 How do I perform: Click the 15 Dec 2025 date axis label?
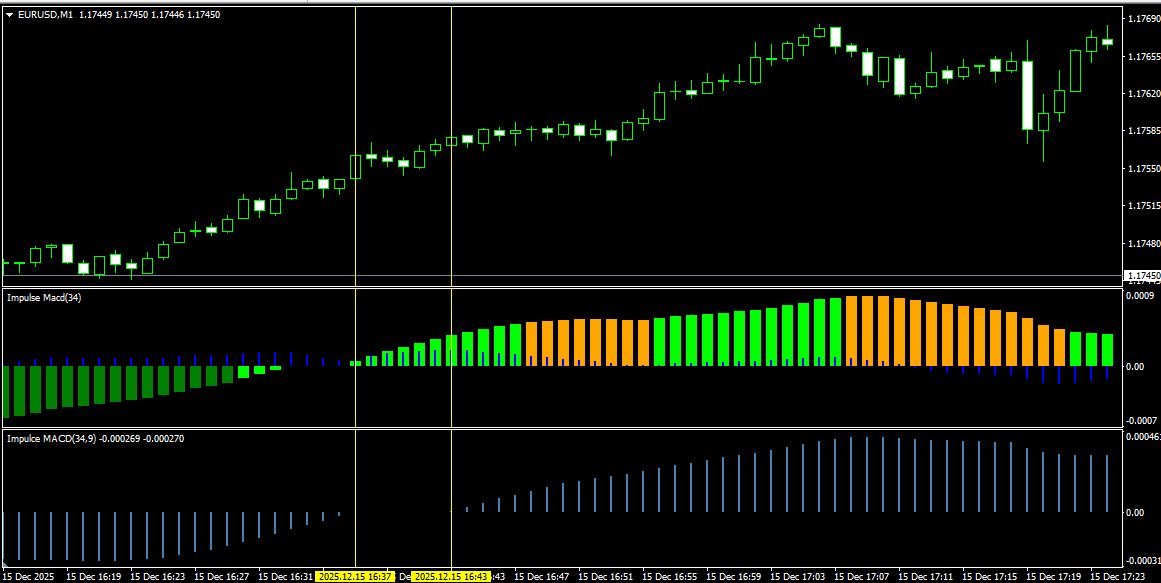[29, 576]
